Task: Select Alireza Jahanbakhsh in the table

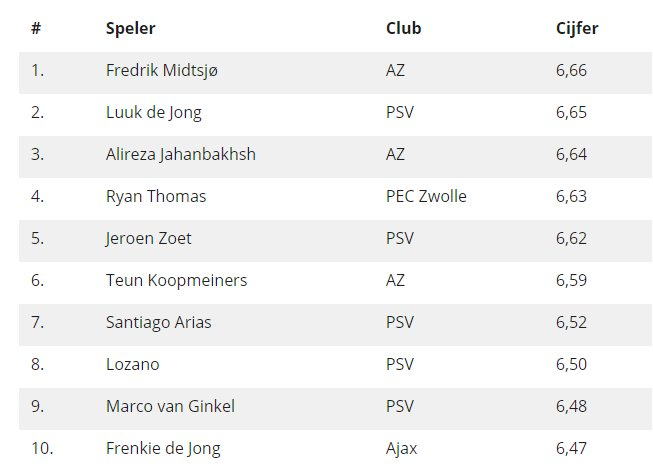Action: point(180,154)
